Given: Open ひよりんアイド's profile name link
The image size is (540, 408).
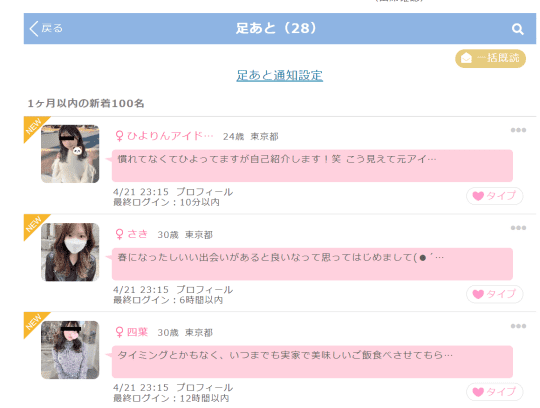Looking at the screenshot, I should [170, 136].
